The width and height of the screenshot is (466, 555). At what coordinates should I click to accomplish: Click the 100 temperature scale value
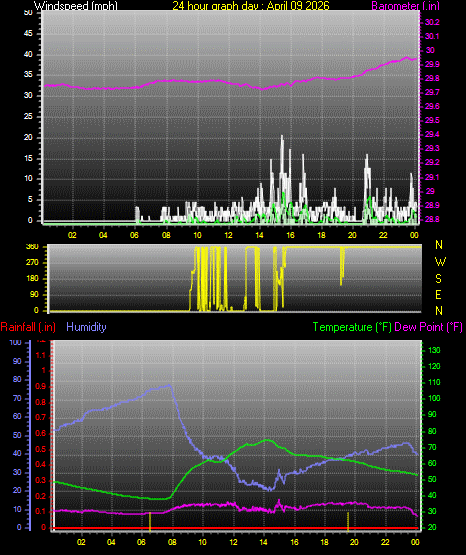(x=434, y=399)
